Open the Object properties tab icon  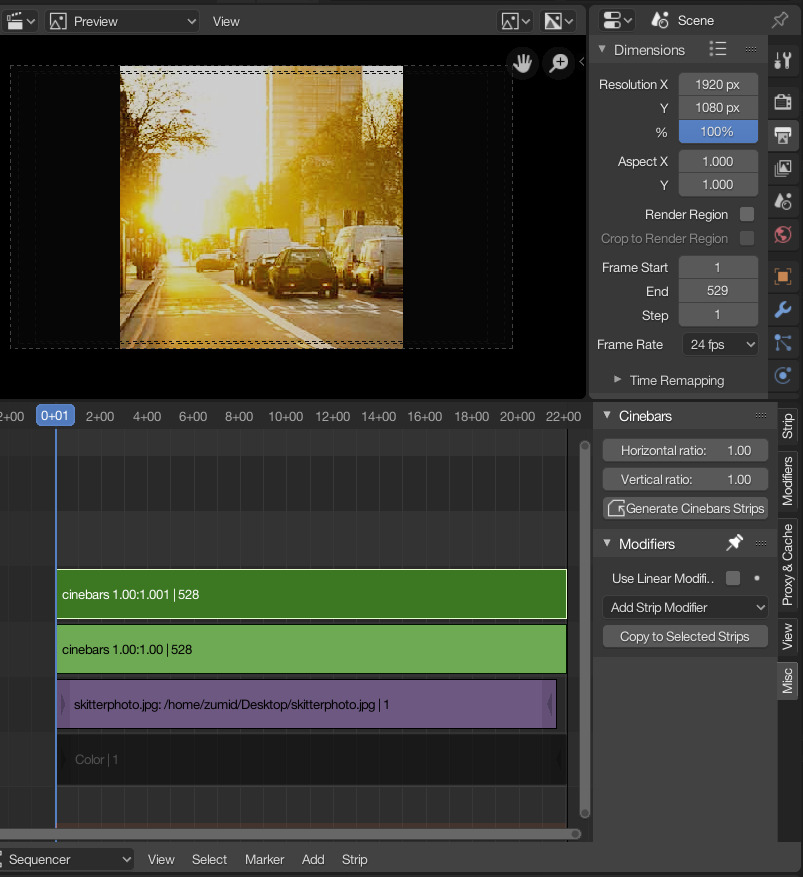point(783,276)
